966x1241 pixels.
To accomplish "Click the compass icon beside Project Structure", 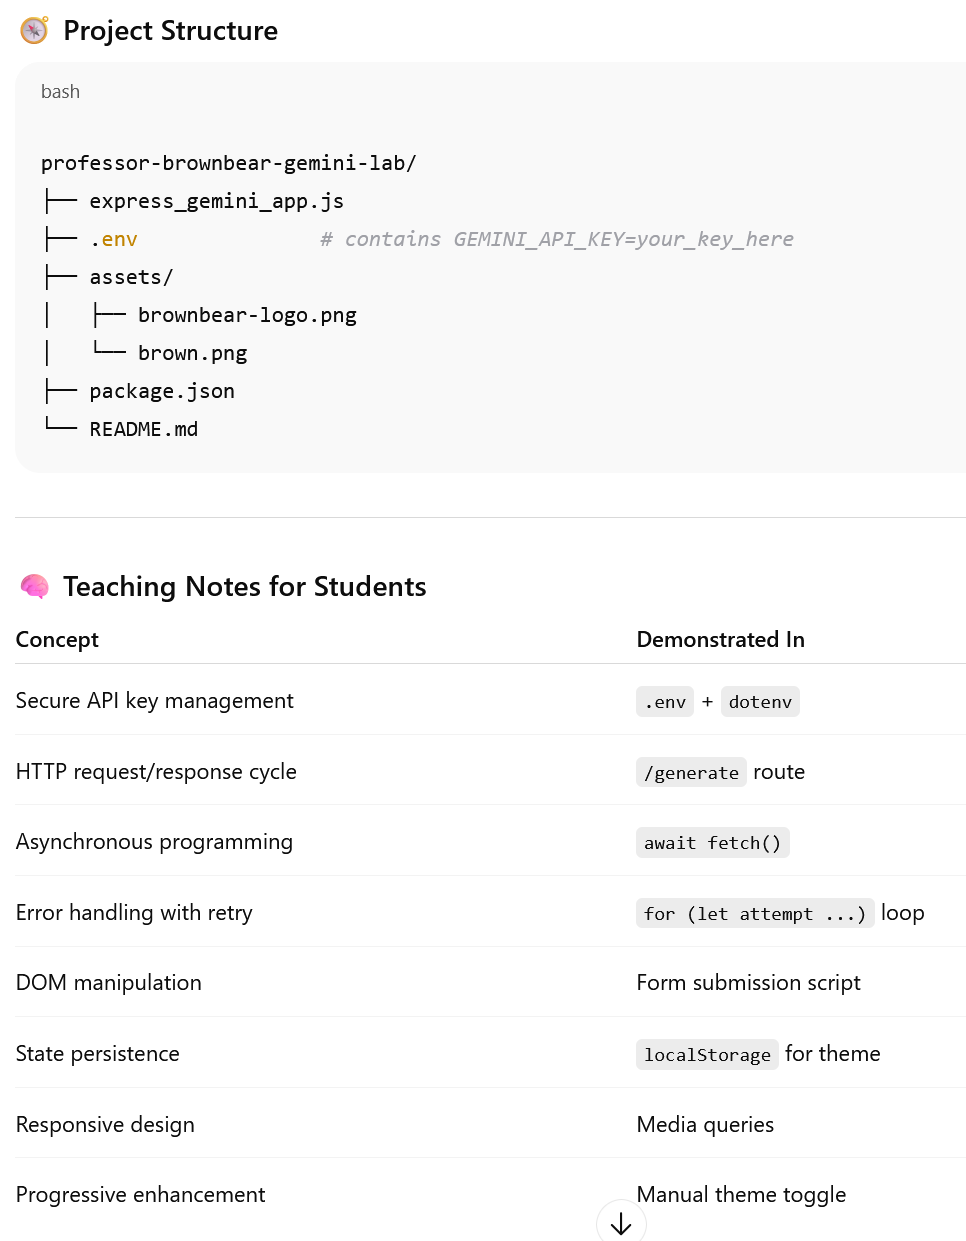I will point(34,30).
